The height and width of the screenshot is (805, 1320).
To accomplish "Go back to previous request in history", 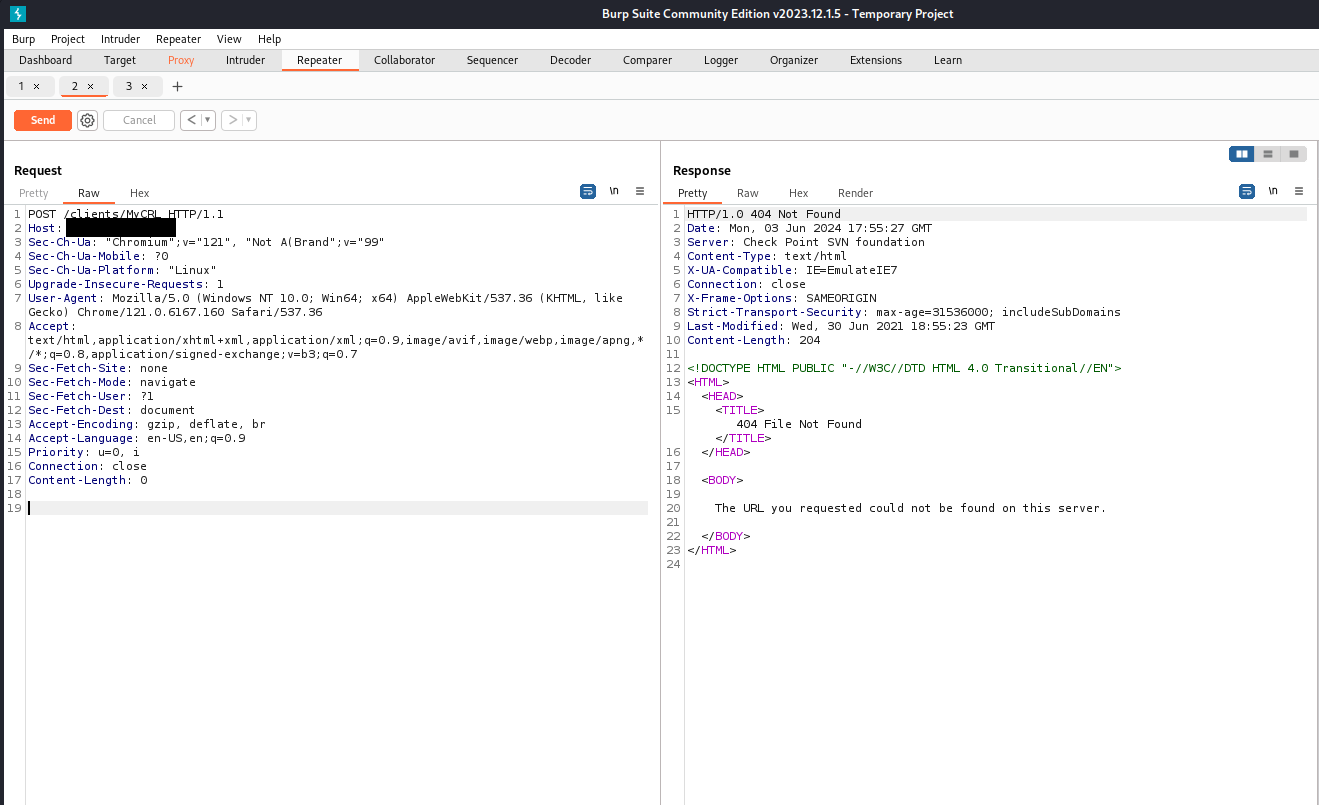I will pyautogui.click(x=191, y=120).
